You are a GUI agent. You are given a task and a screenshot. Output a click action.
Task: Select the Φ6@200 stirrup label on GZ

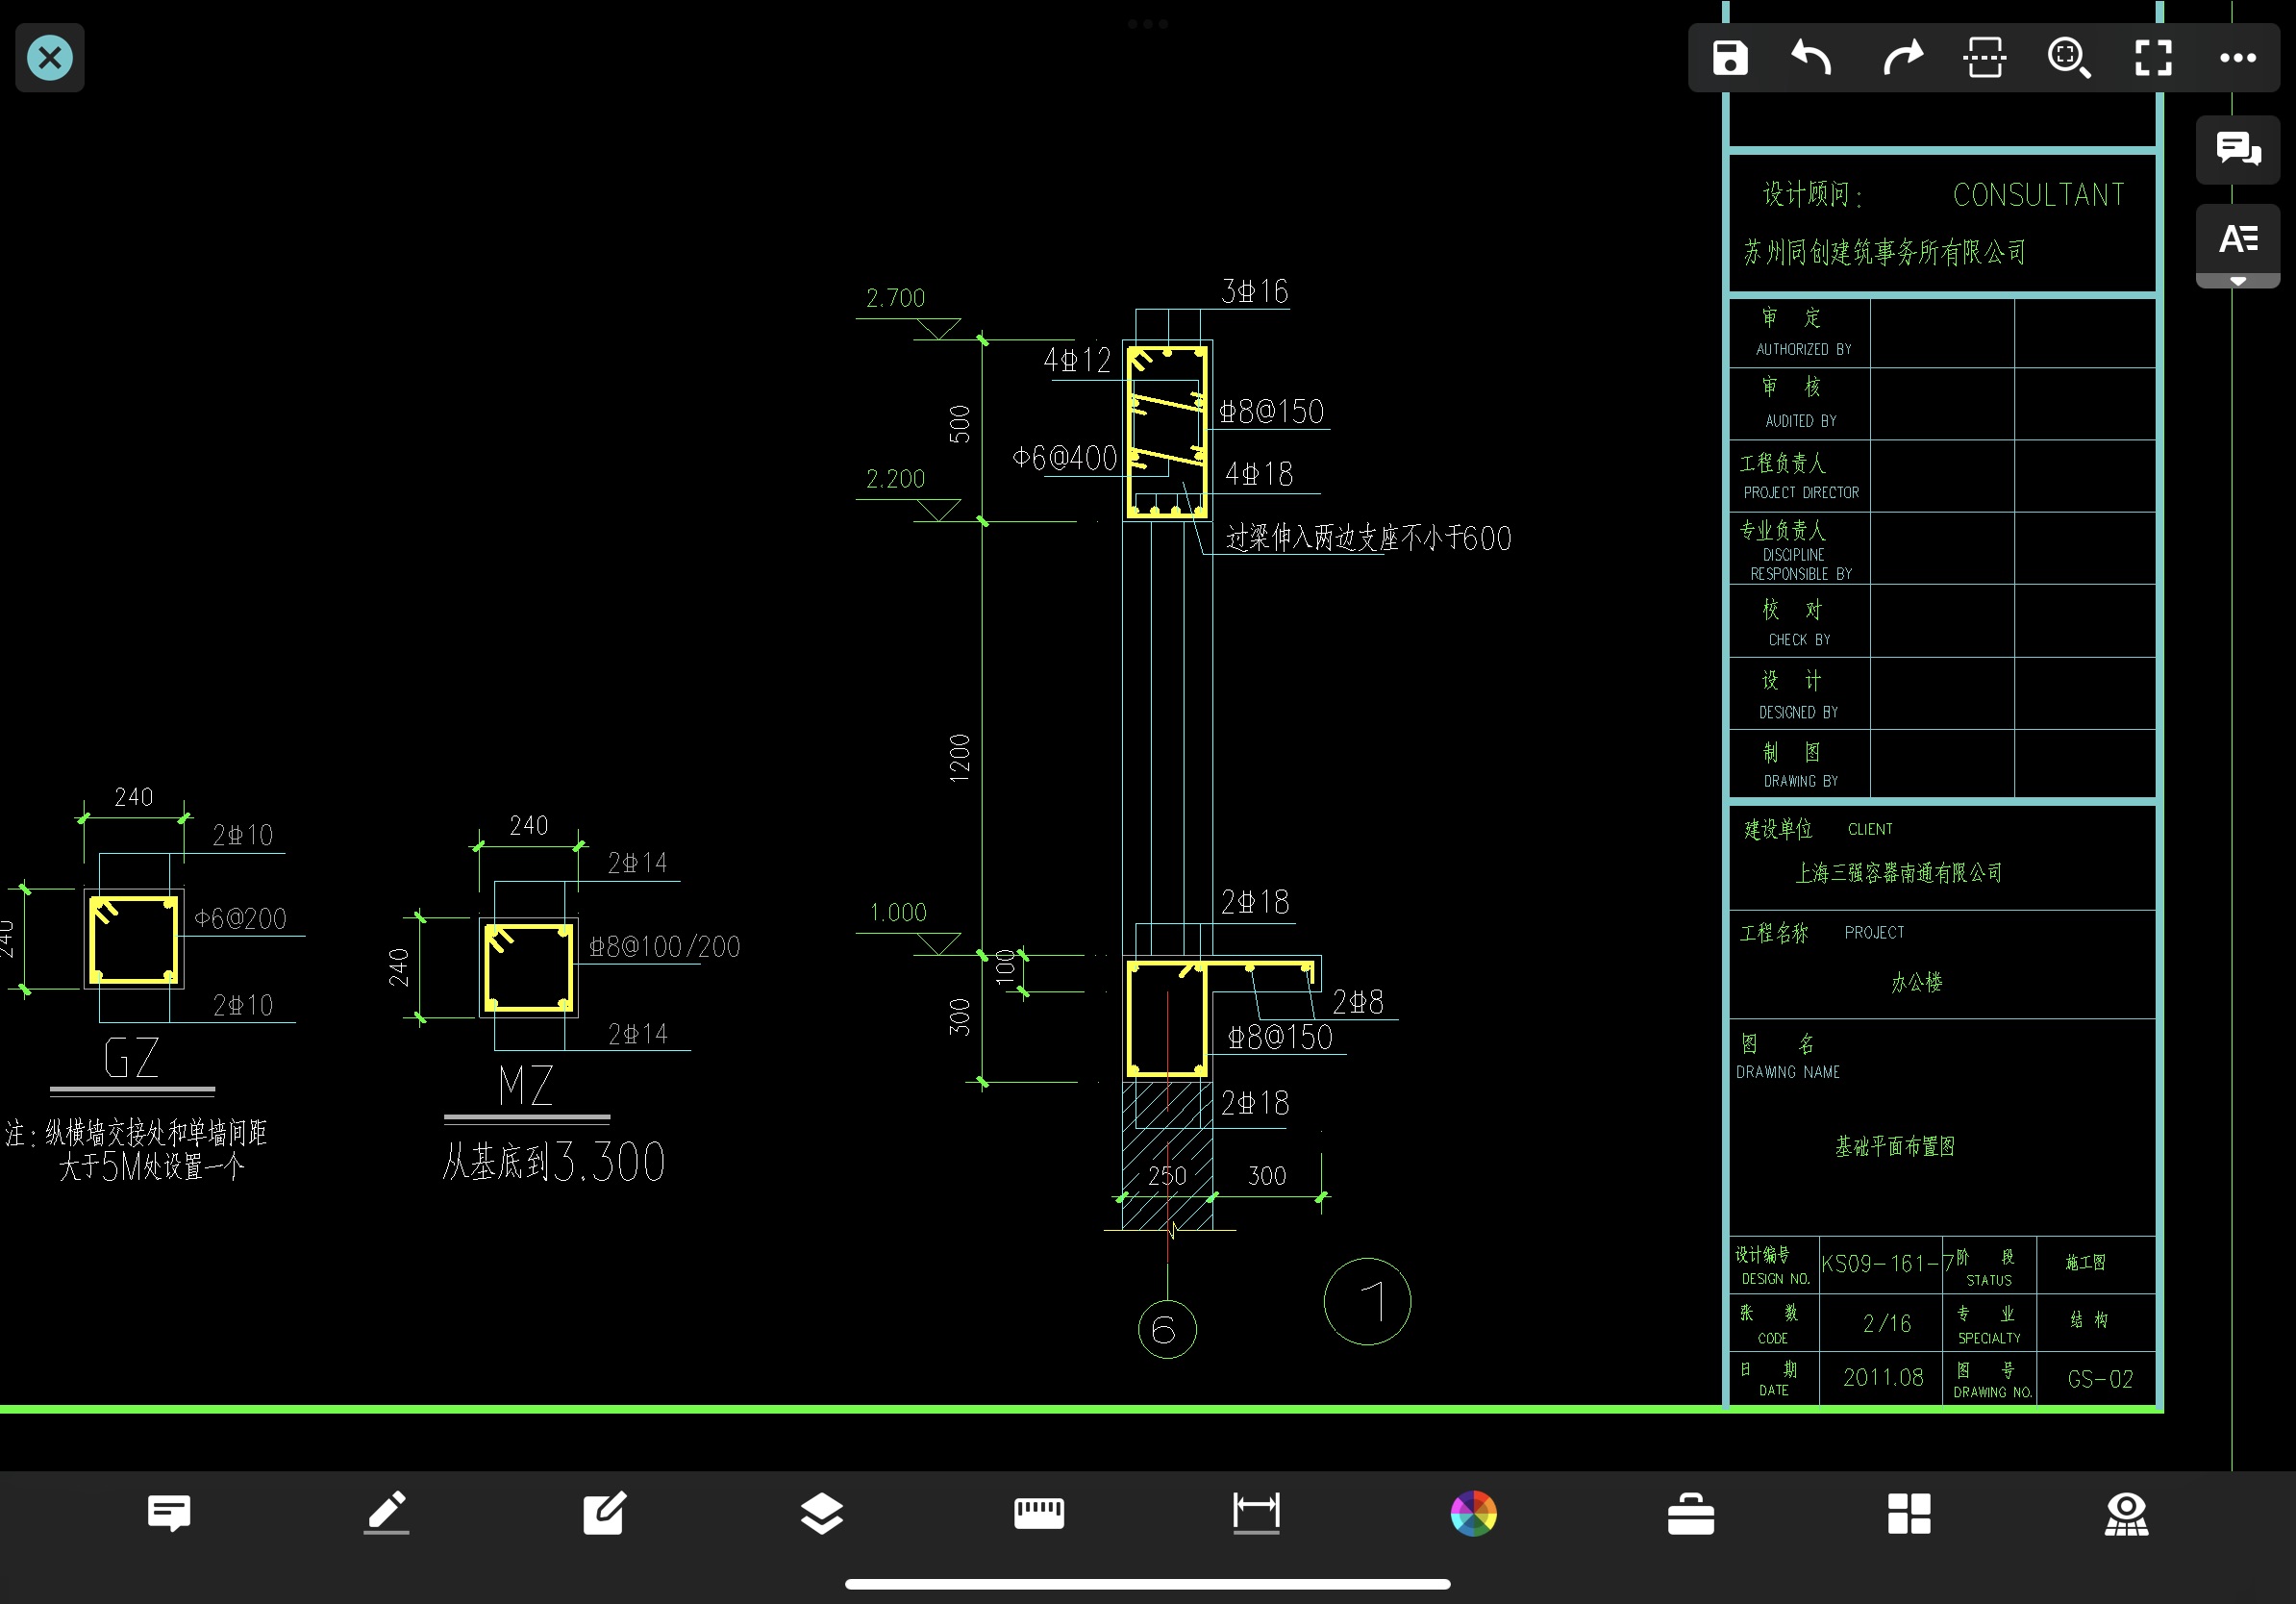coord(240,918)
